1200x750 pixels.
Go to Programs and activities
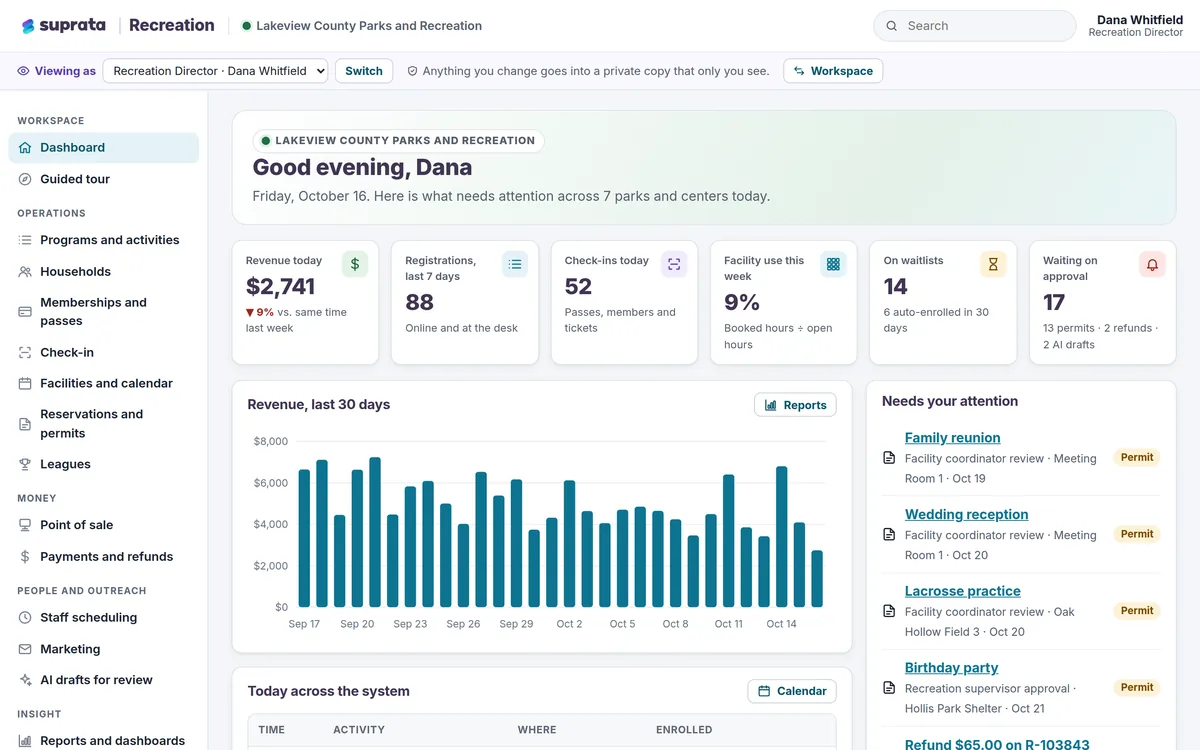click(104, 240)
